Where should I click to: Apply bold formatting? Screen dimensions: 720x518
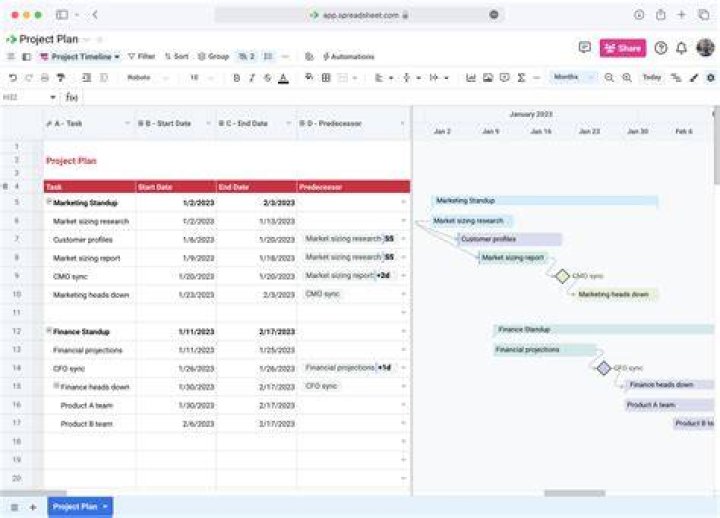click(236, 78)
